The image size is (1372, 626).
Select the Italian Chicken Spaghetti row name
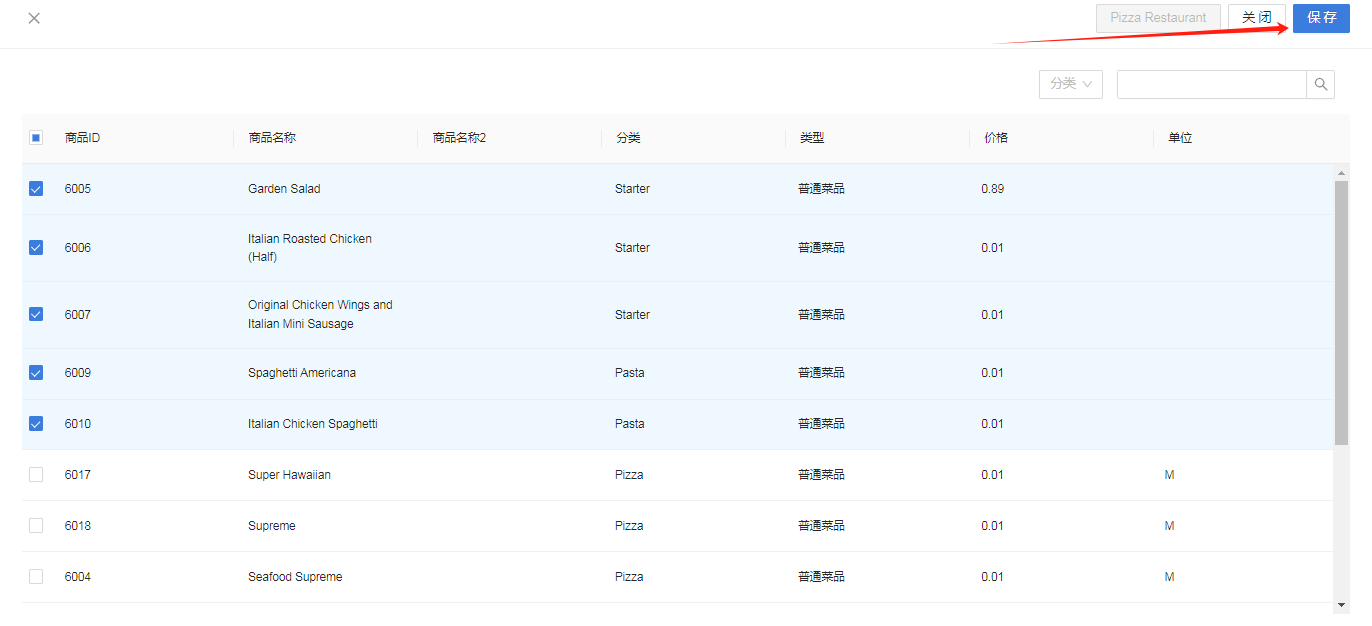pyautogui.click(x=313, y=424)
